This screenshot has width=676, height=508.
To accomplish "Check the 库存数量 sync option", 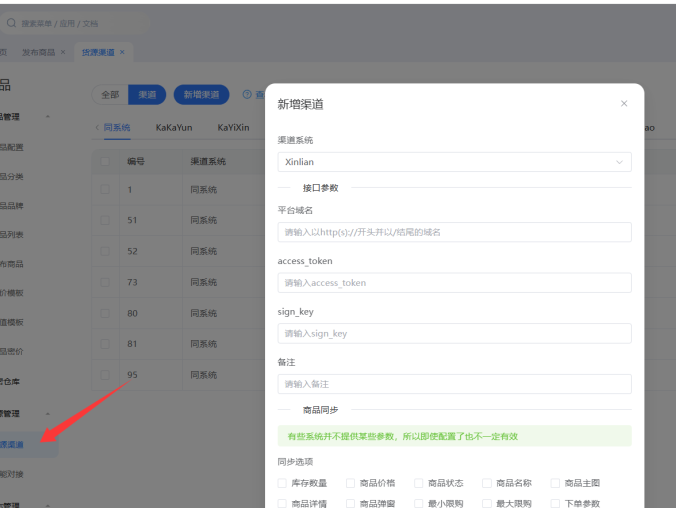I will [x=283, y=483].
